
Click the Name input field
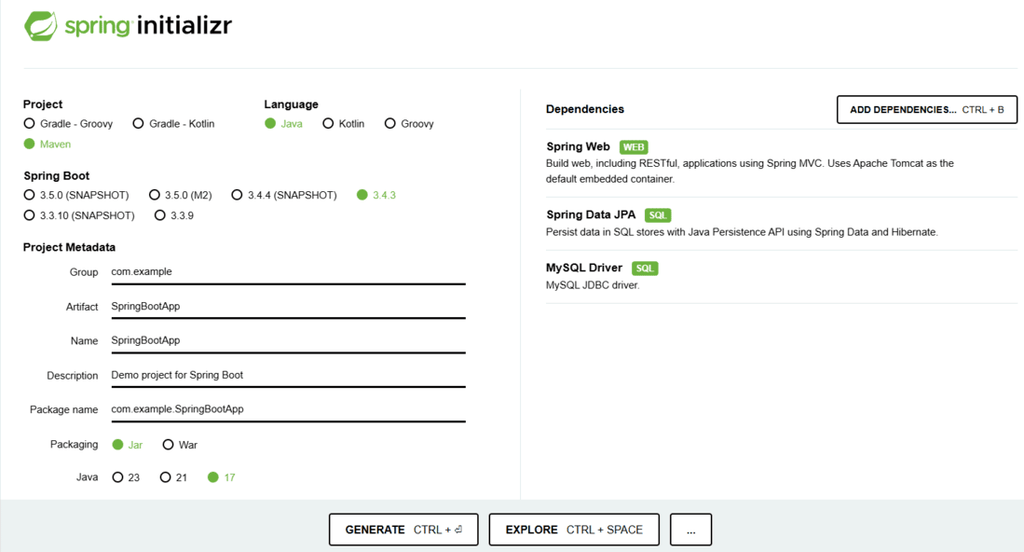pos(288,340)
